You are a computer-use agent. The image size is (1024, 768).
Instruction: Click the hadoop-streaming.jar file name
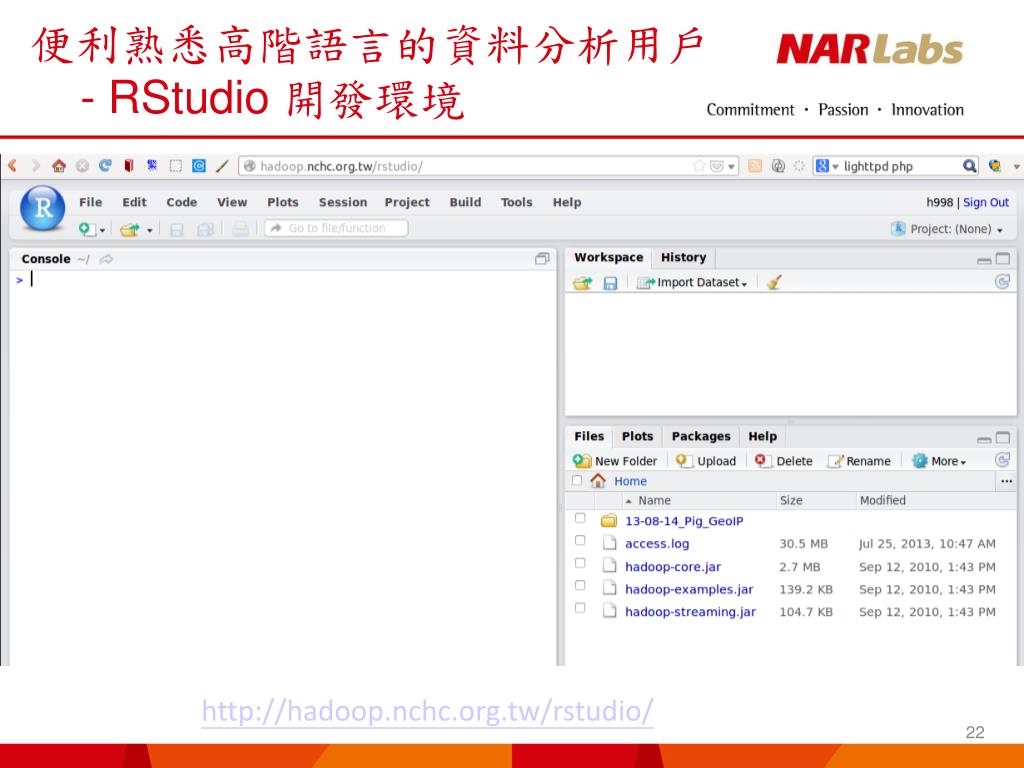click(690, 612)
